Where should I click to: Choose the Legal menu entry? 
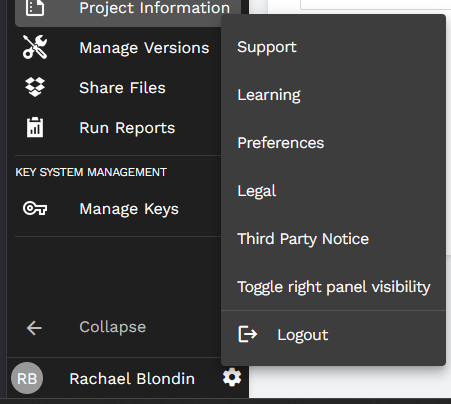[333, 191]
